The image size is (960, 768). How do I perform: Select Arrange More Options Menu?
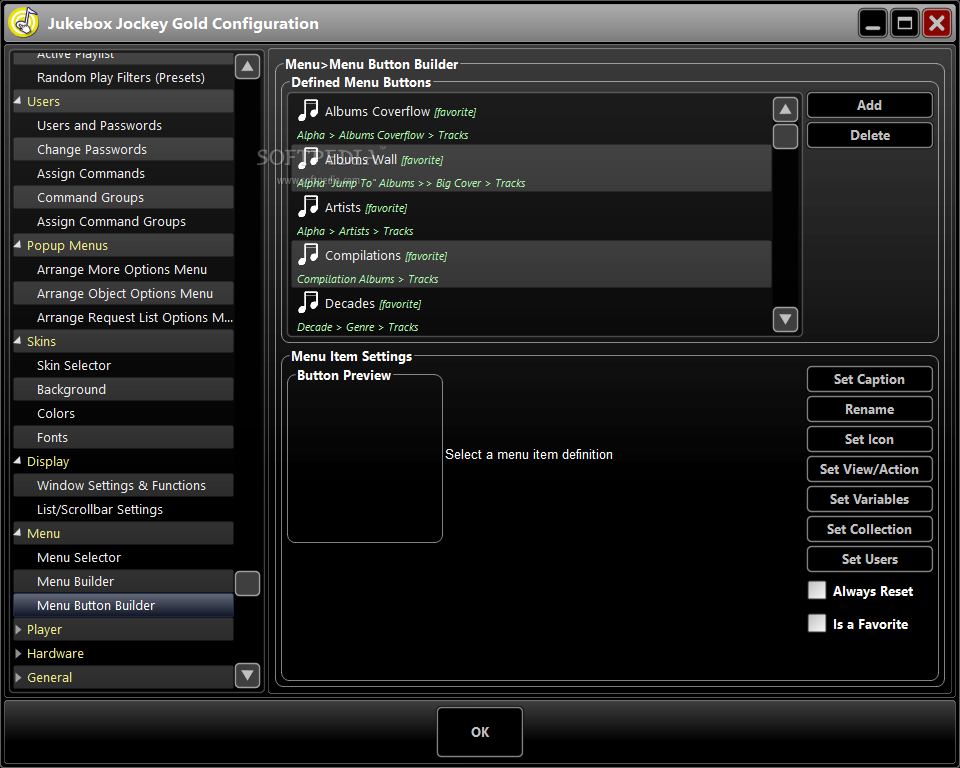coord(123,269)
